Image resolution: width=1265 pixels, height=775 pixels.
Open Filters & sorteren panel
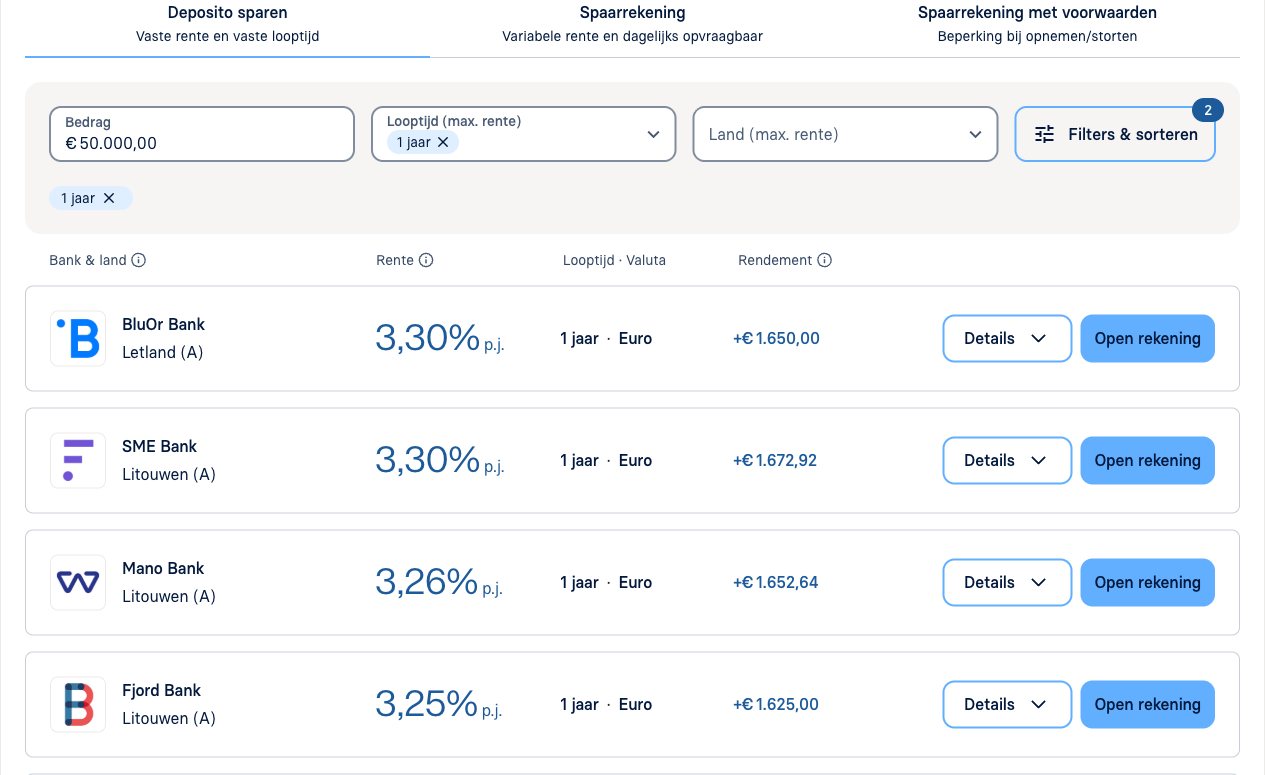[1115, 134]
